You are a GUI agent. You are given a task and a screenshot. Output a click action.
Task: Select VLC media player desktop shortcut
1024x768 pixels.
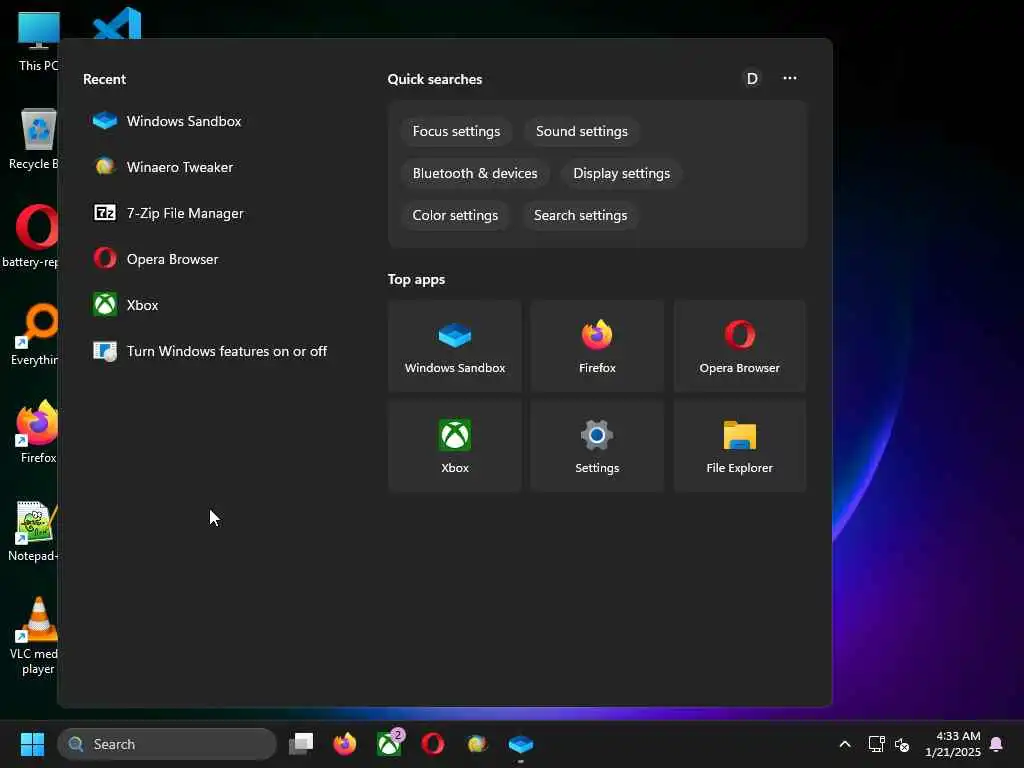35,635
